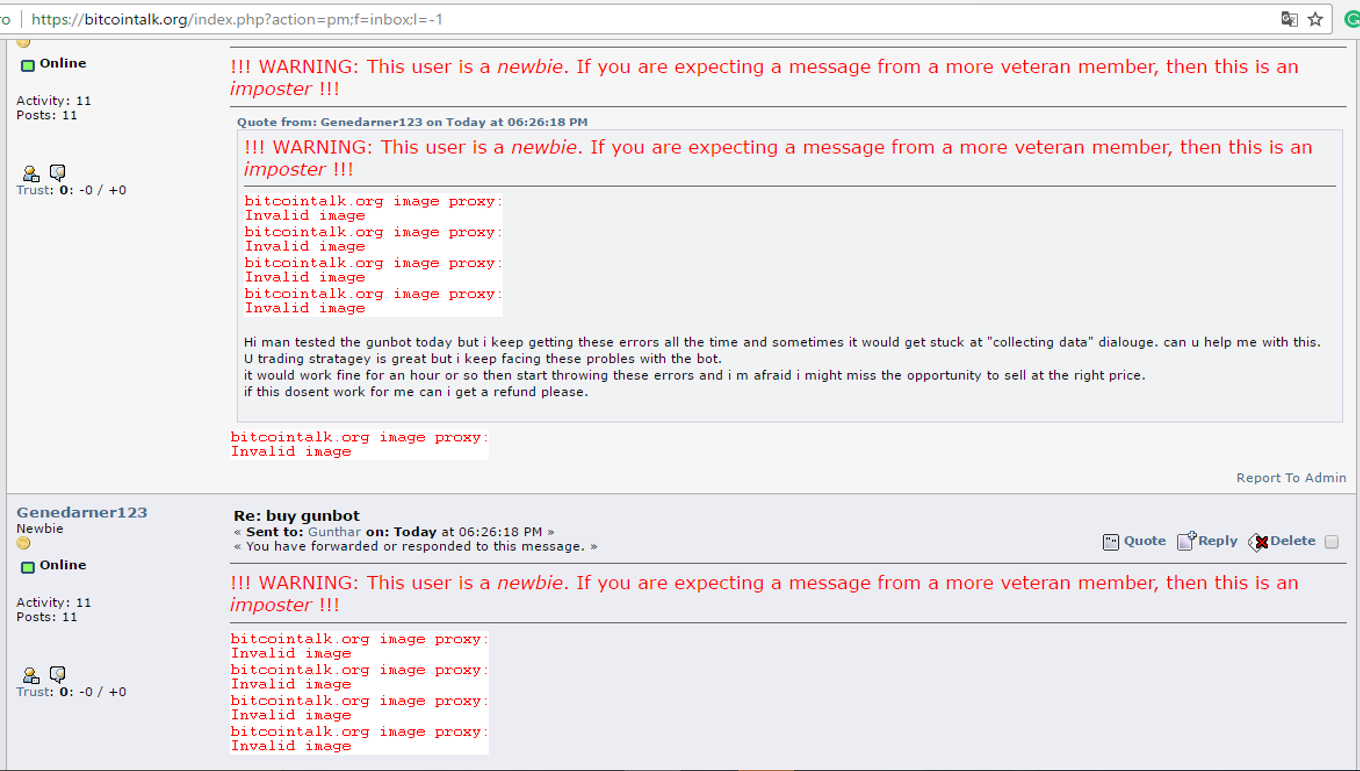1360x771 pixels.
Task: Click the lower post's message bubble icon above Trust
Action: point(57,675)
